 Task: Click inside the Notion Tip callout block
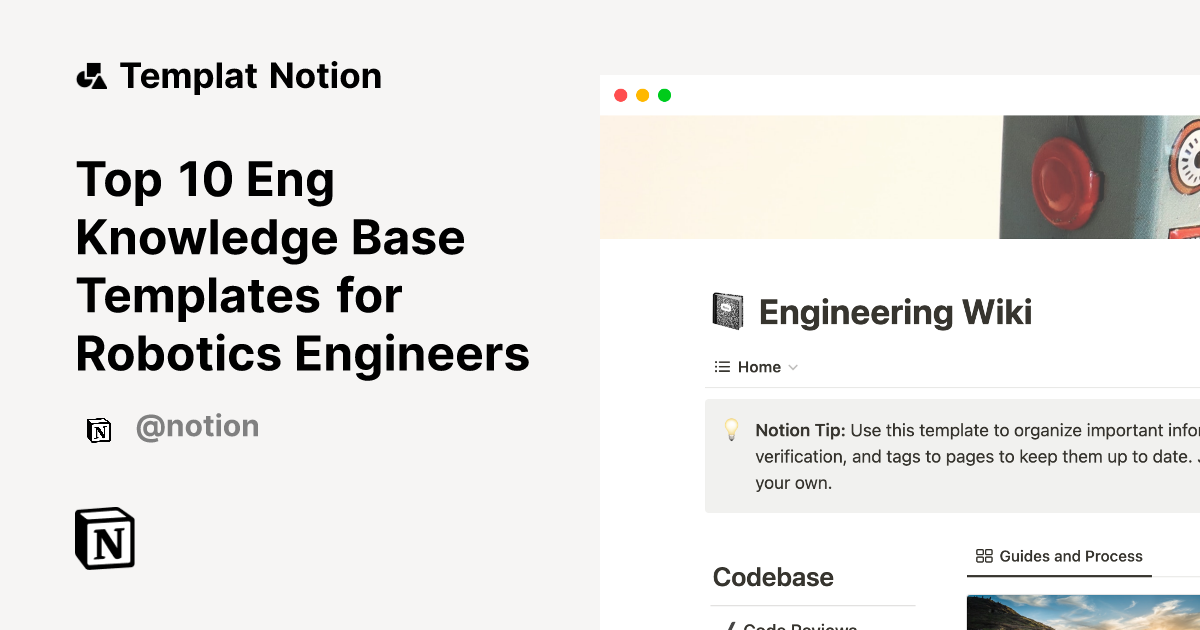[x=950, y=456]
